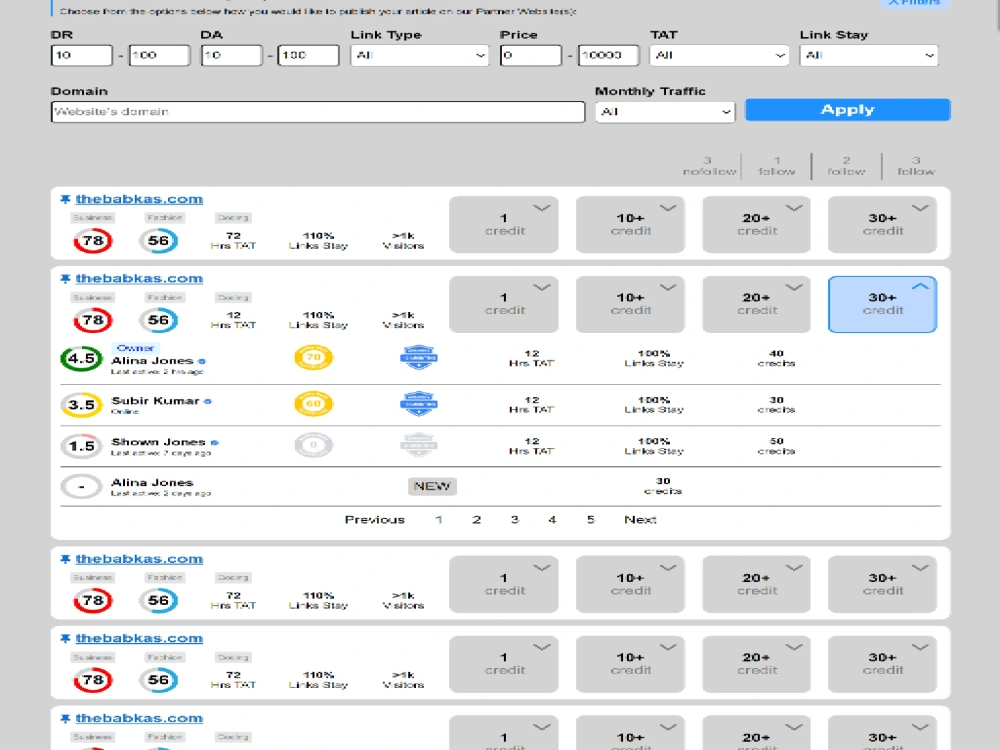Go to page 2 in pagination

tap(476, 520)
